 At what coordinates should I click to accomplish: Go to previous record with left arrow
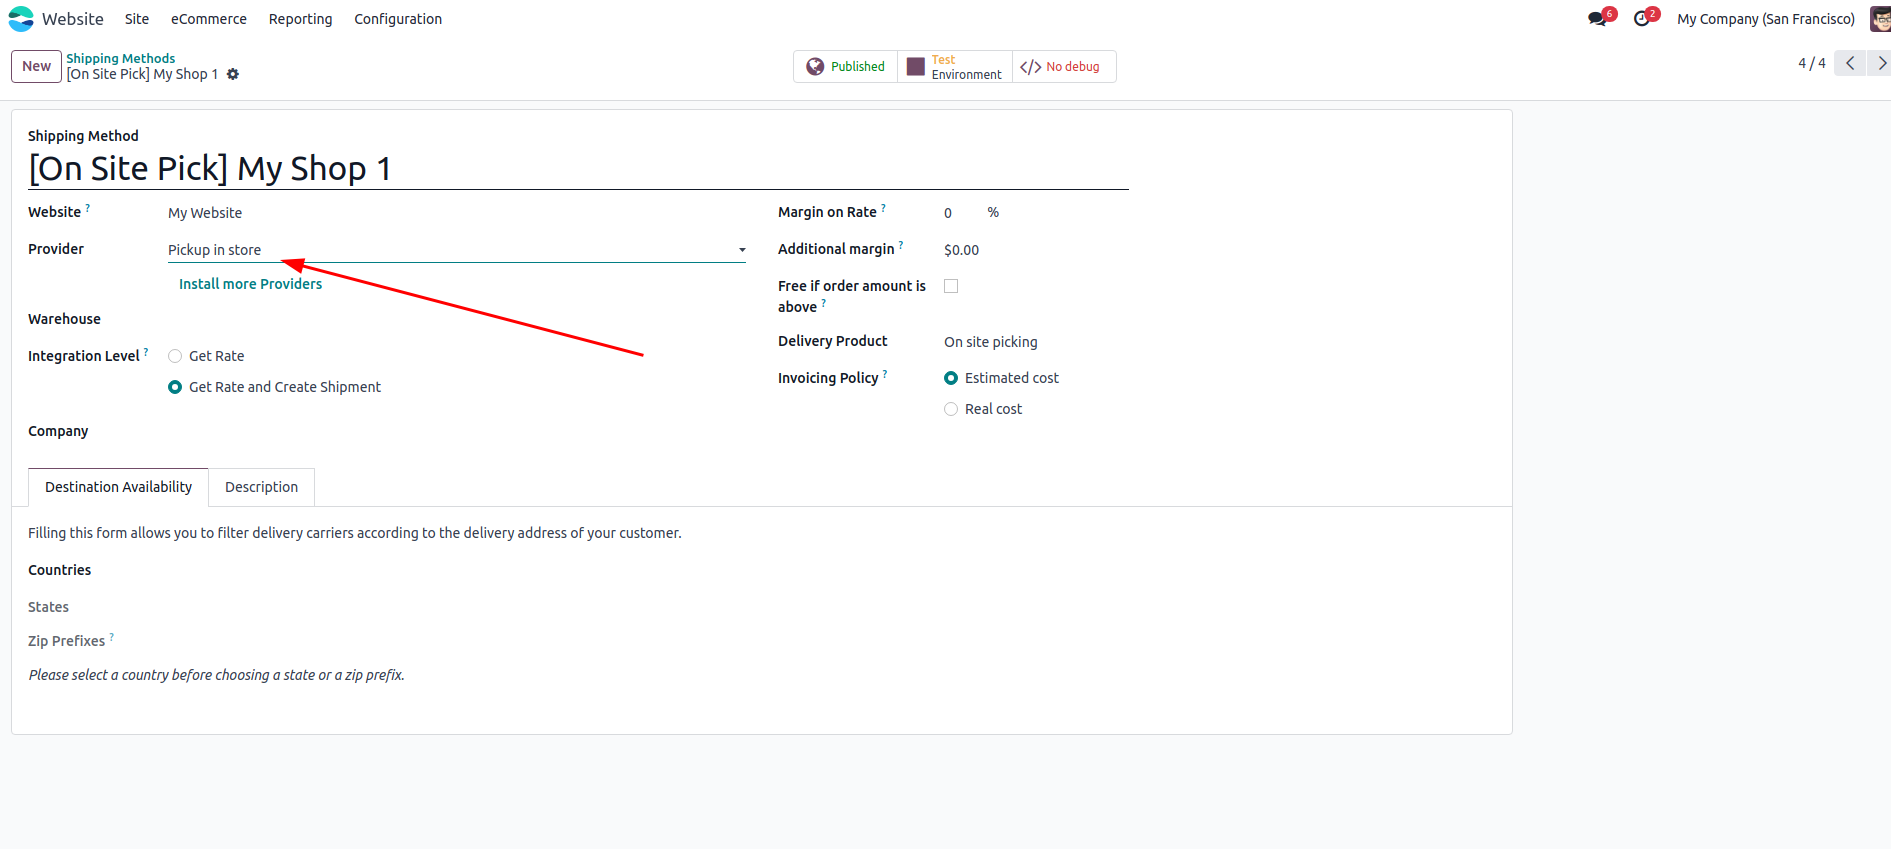tap(1850, 63)
